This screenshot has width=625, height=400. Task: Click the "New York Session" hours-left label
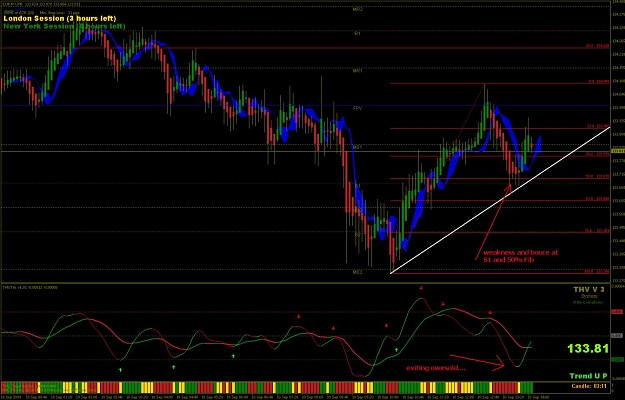pos(64,26)
